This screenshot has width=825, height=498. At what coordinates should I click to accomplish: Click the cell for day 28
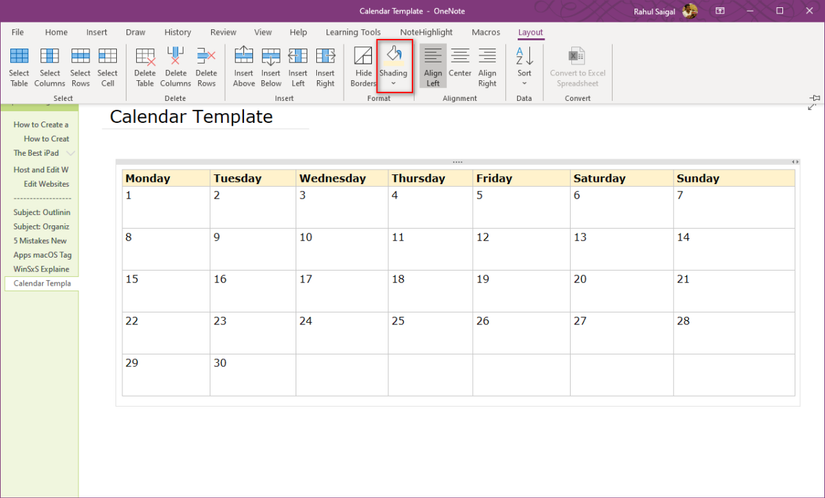click(x=734, y=333)
